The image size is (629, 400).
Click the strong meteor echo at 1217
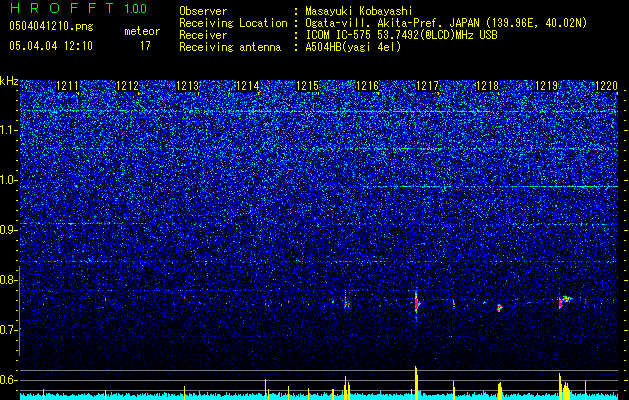[x=416, y=303]
